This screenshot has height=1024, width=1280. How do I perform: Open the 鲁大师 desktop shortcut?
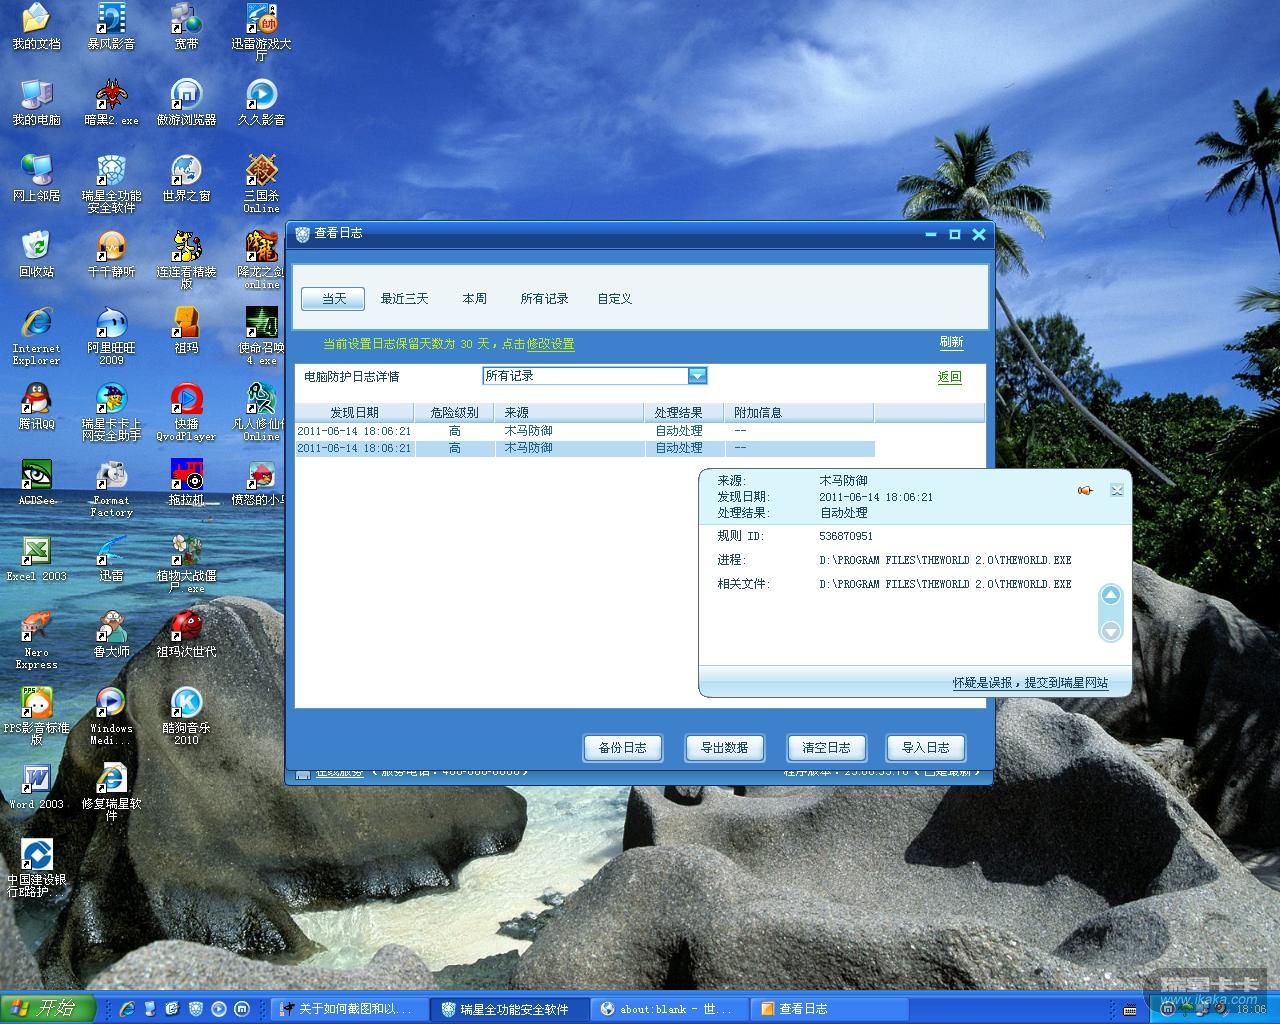pyautogui.click(x=111, y=634)
